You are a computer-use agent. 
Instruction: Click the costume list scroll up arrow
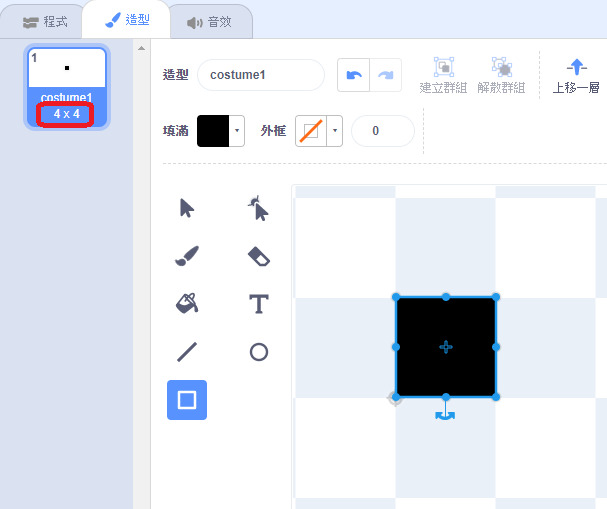click(x=142, y=48)
